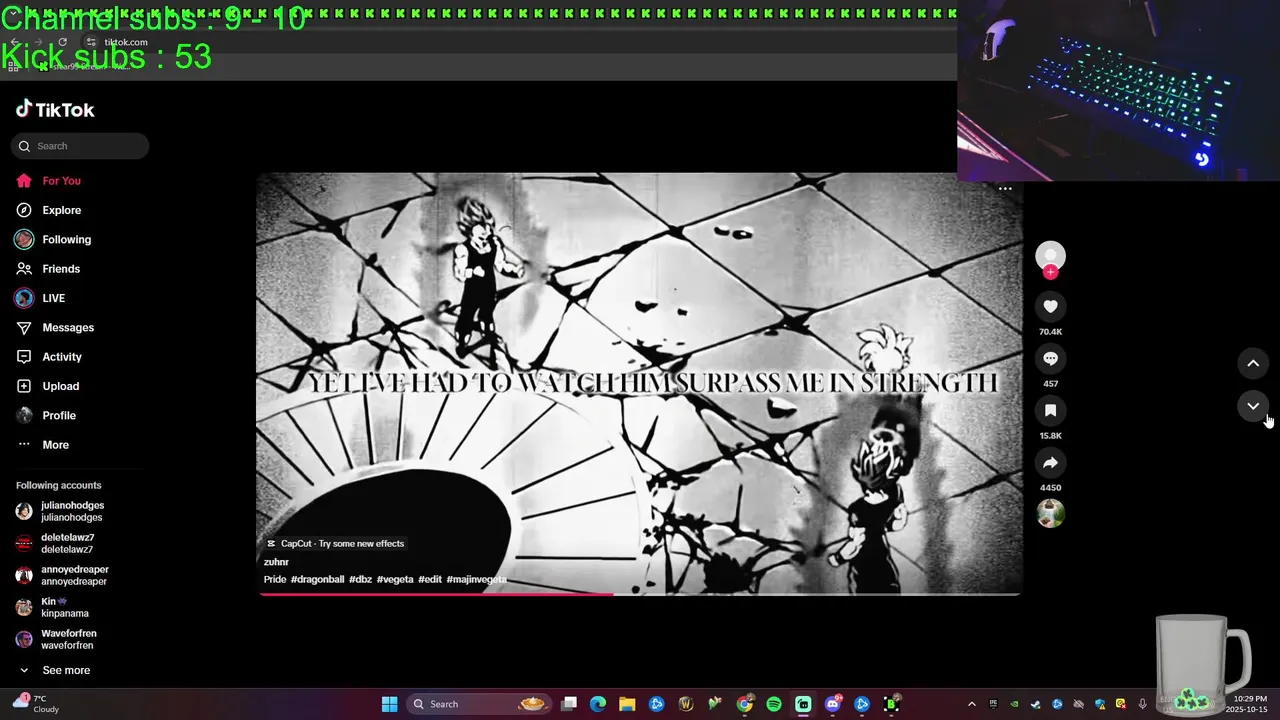Open the green-and-black B icon in the taskbar
1280x720 pixels.
892,704
